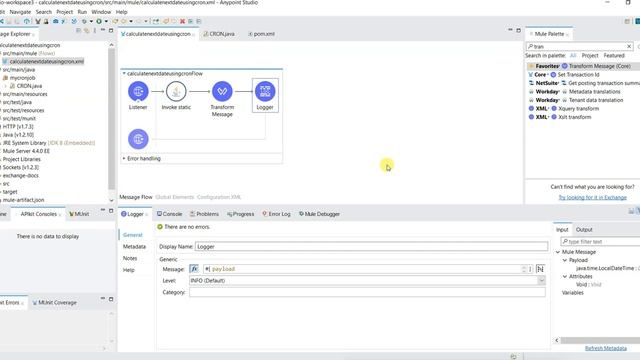Minimize the editor area panel
640x360 pixels.
(510, 30)
